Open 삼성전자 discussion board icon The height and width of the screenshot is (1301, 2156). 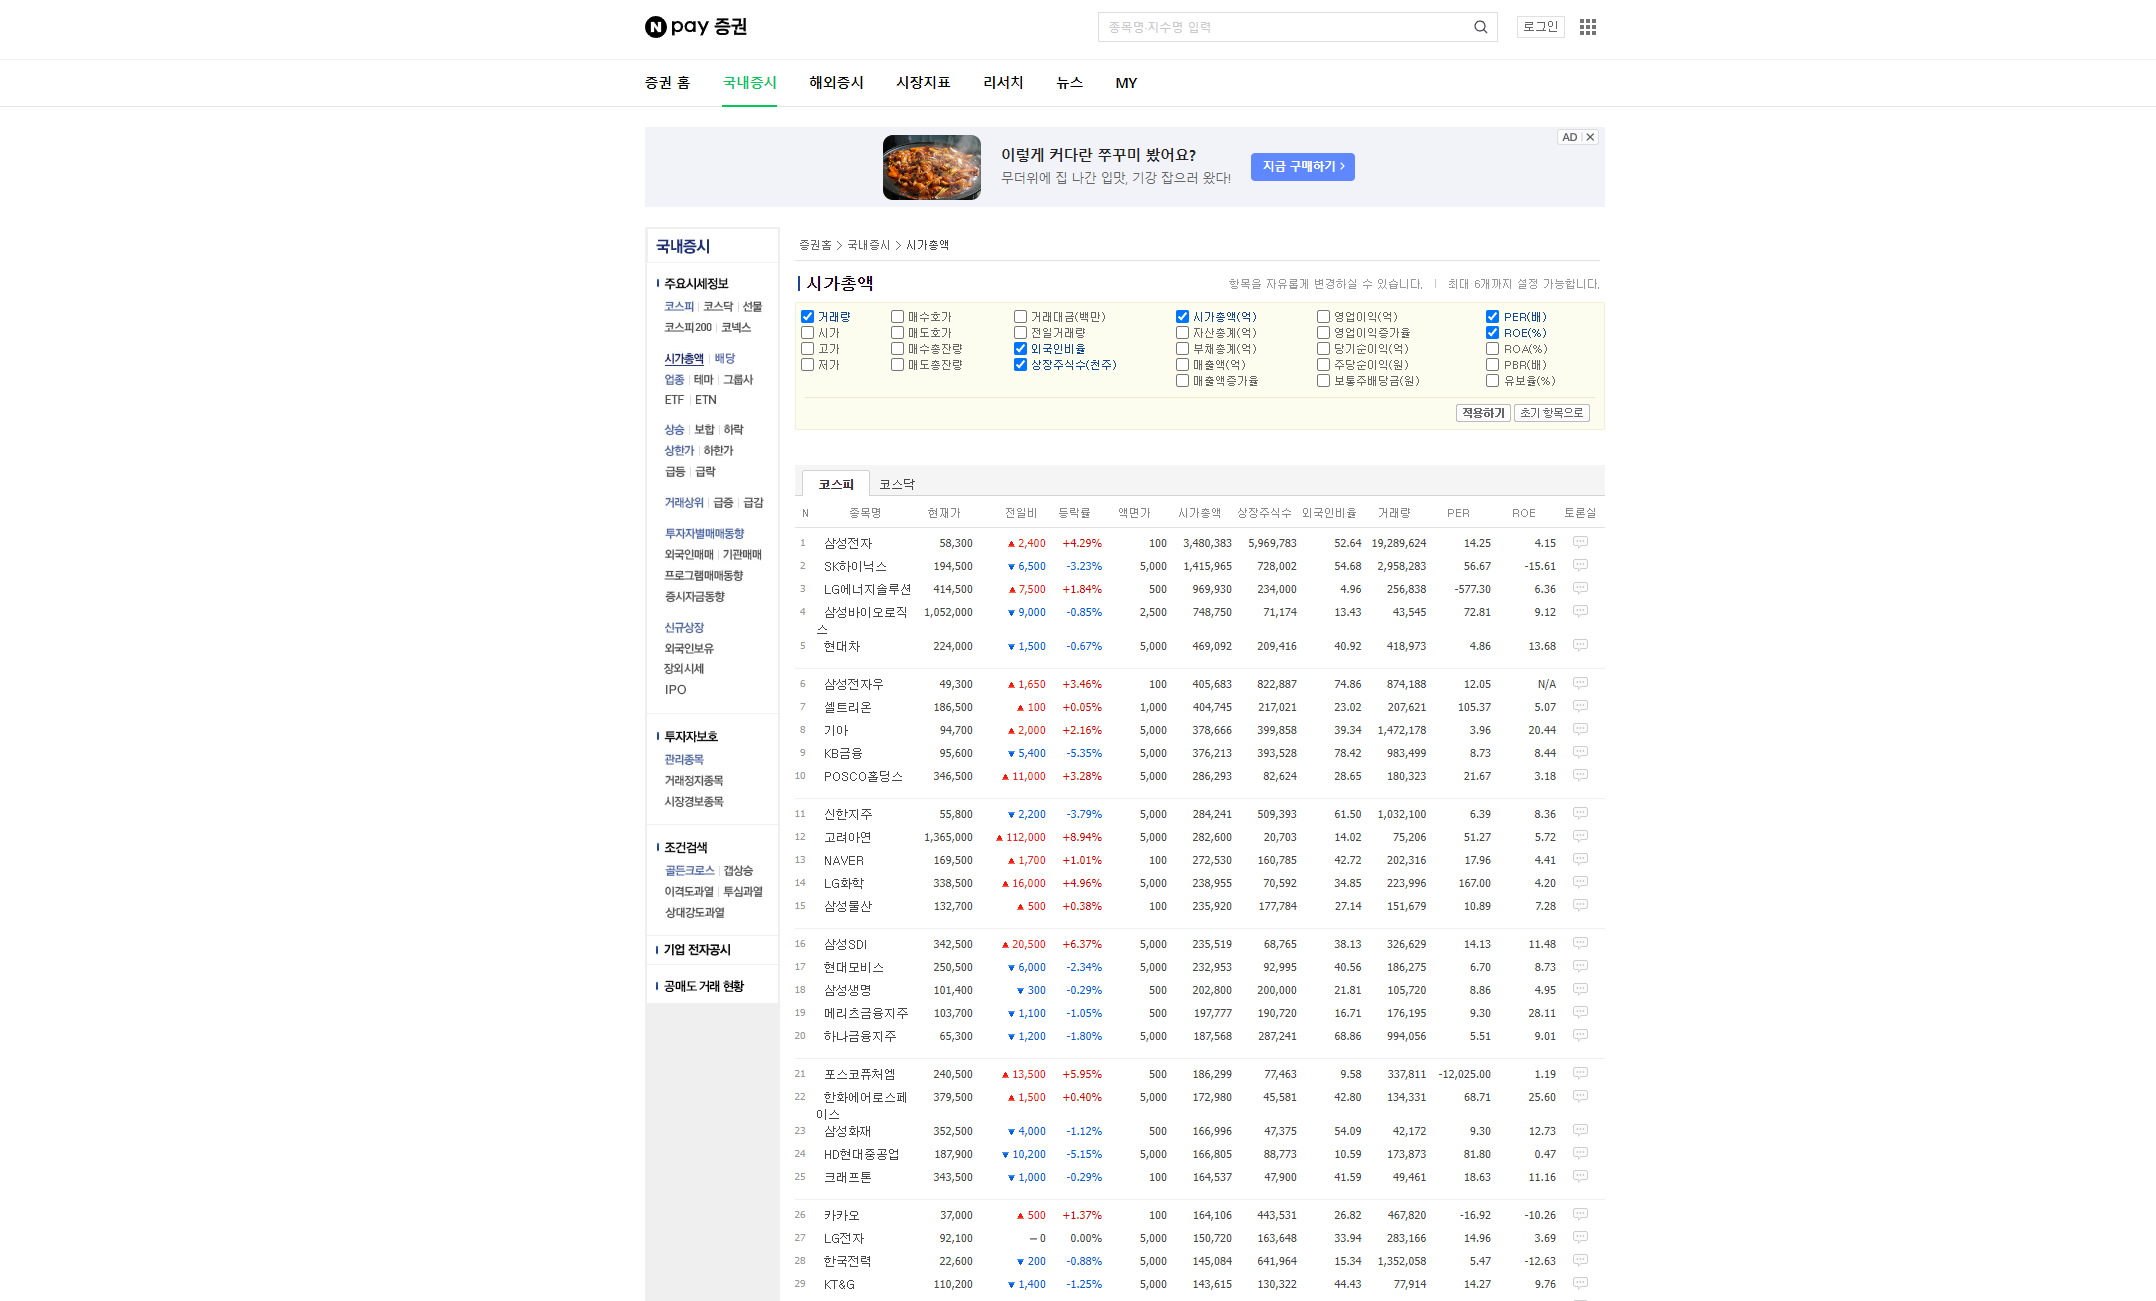1580,543
